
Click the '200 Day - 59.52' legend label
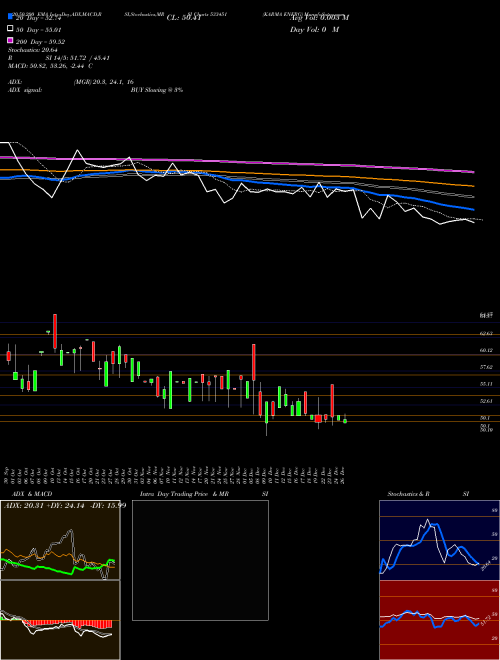point(40,42)
